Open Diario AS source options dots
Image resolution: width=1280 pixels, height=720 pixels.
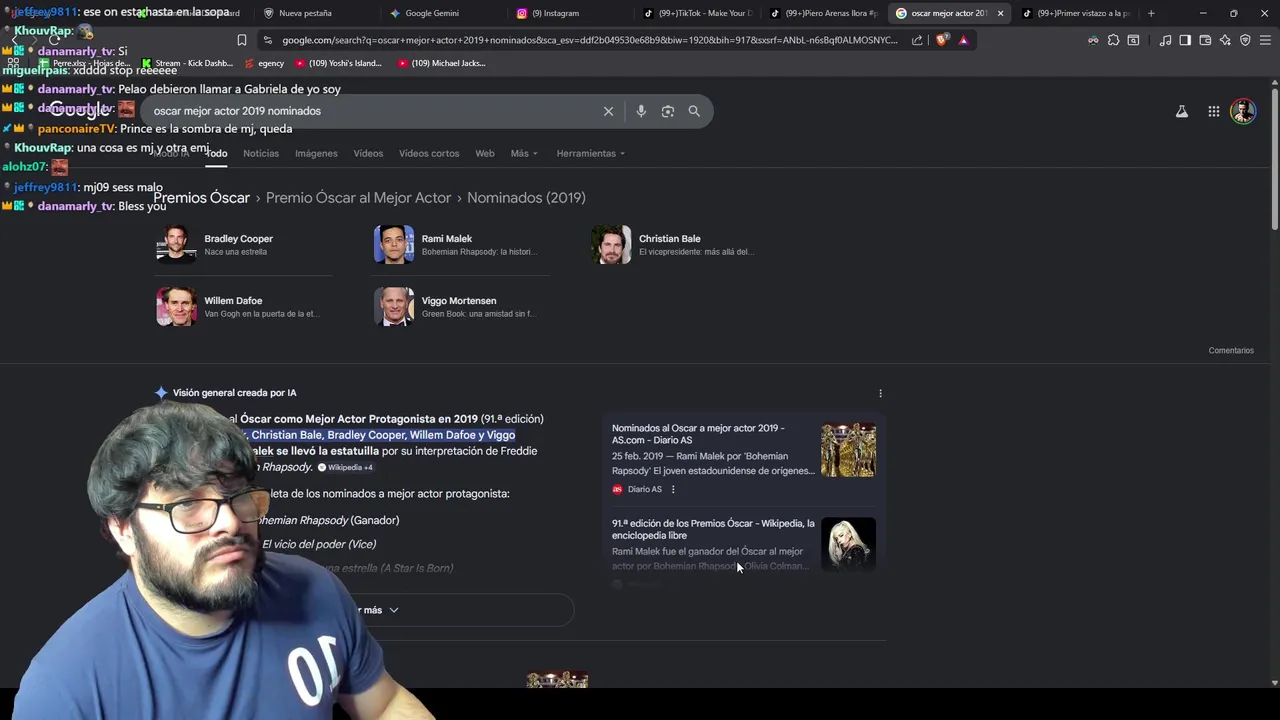pos(673,489)
